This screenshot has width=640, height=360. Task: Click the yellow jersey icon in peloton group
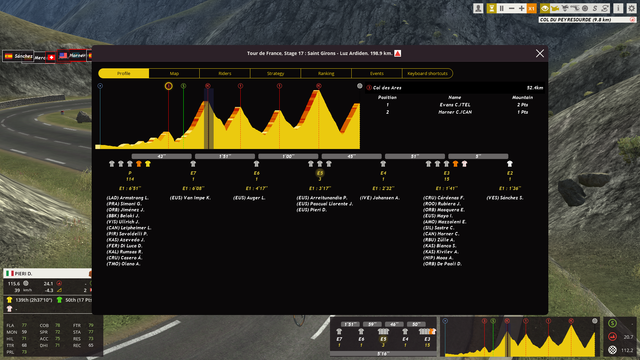pyautogui.click(x=148, y=164)
